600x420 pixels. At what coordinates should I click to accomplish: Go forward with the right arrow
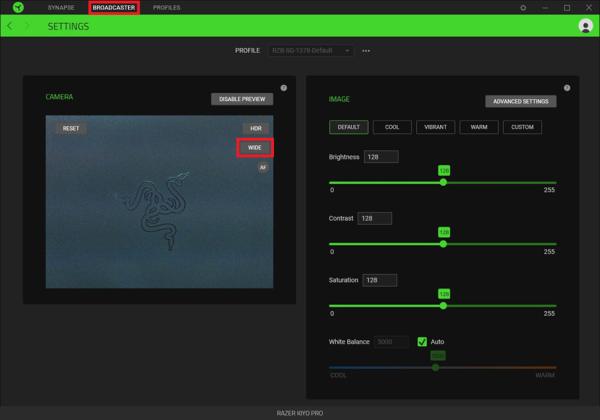(27, 26)
